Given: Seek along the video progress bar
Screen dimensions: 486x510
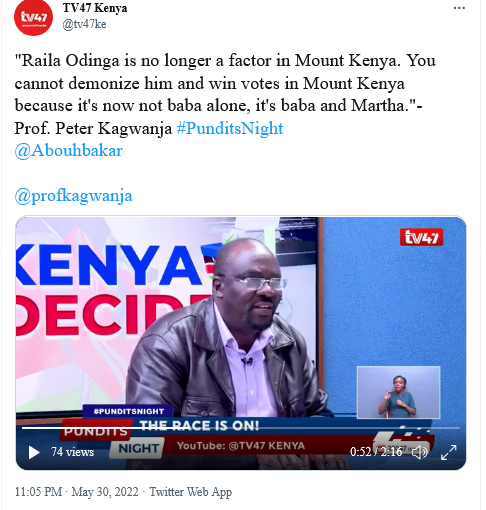Looking at the screenshot, I should (241, 428).
